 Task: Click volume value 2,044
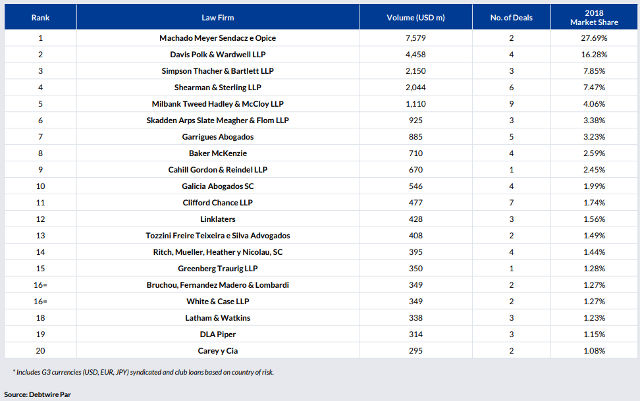pyautogui.click(x=416, y=87)
